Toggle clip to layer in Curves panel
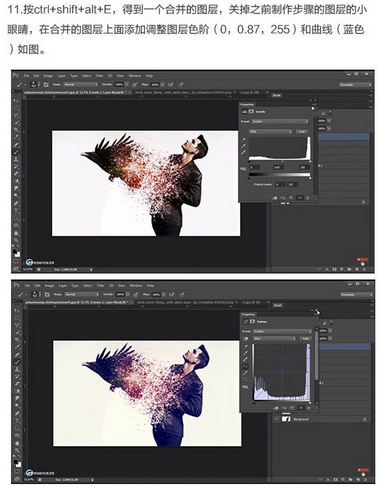Screen dimensions: 381x486 [x=276, y=408]
